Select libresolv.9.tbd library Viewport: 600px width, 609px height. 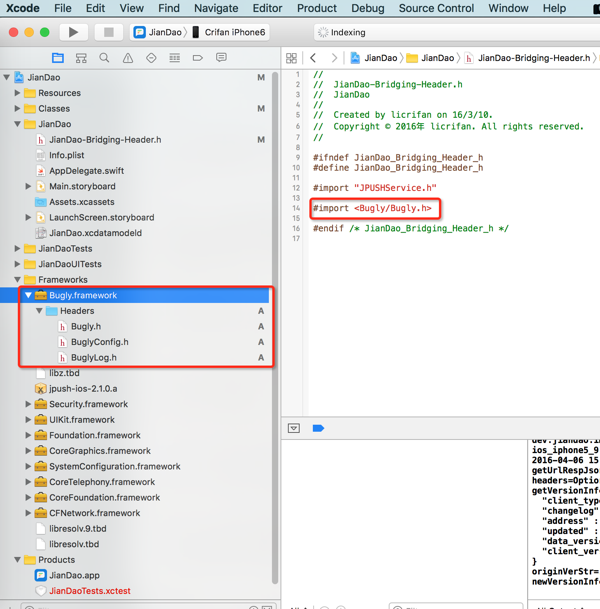tap(78, 529)
